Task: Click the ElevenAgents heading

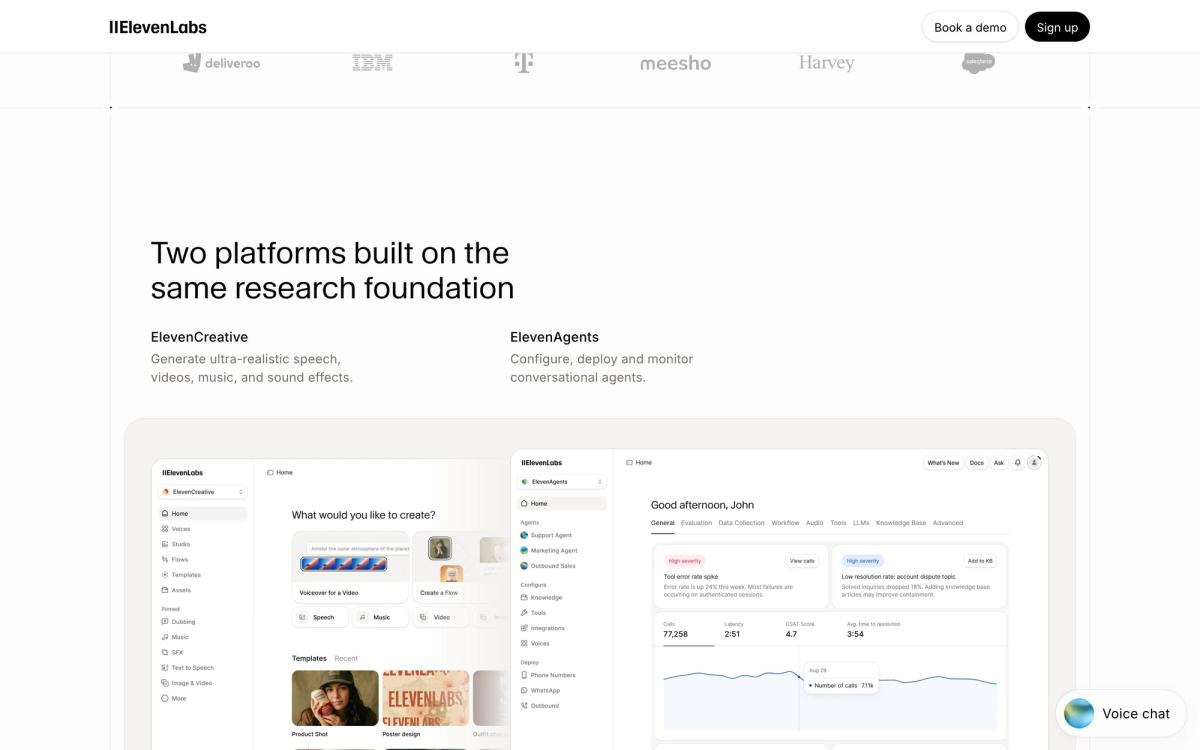Action: (x=555, y=337)
